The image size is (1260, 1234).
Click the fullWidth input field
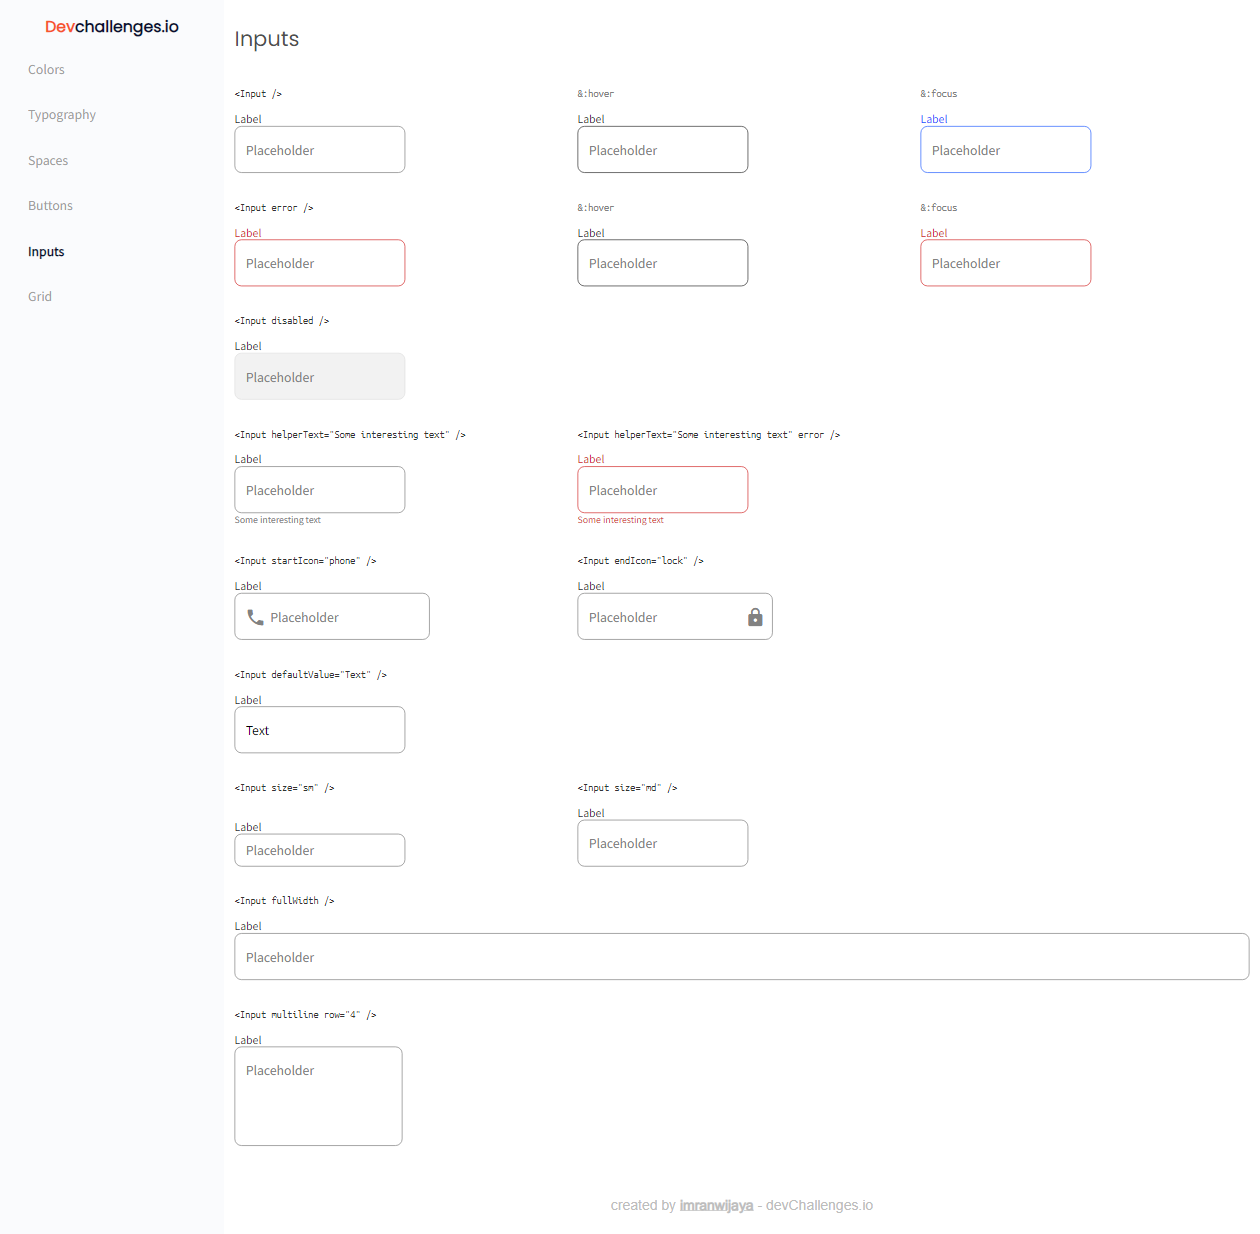coord(742,957)
